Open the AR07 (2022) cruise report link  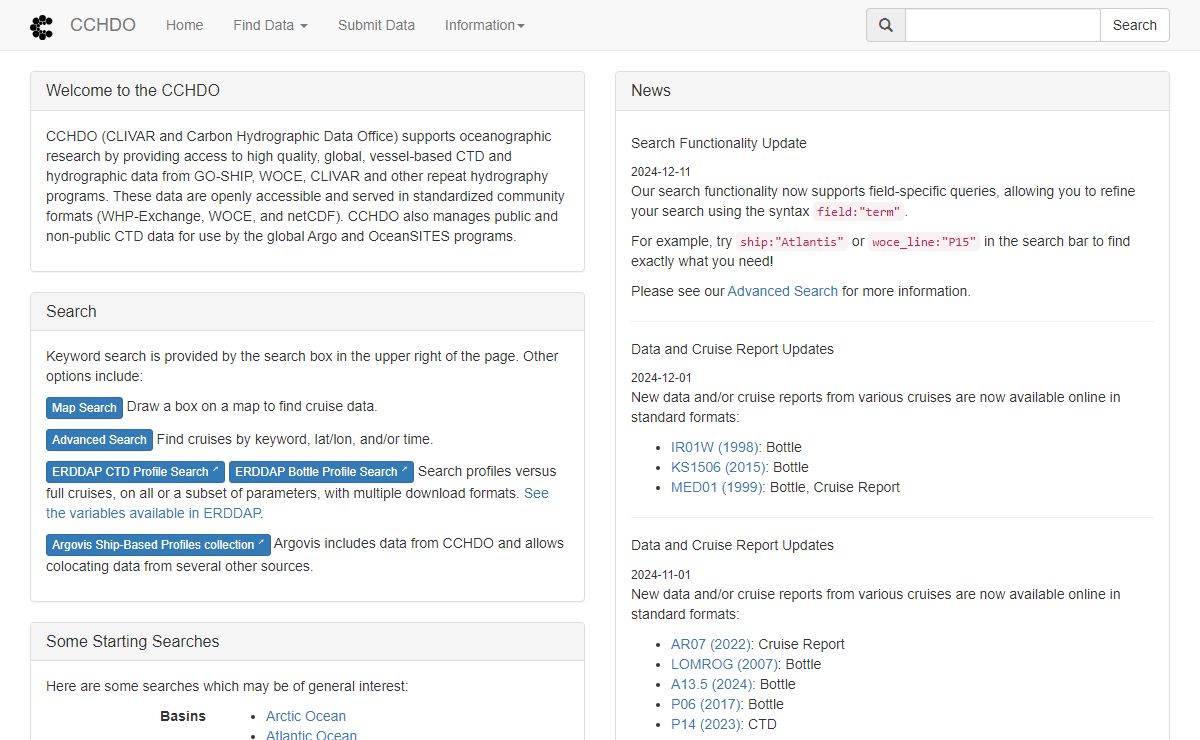pos(710,644)
